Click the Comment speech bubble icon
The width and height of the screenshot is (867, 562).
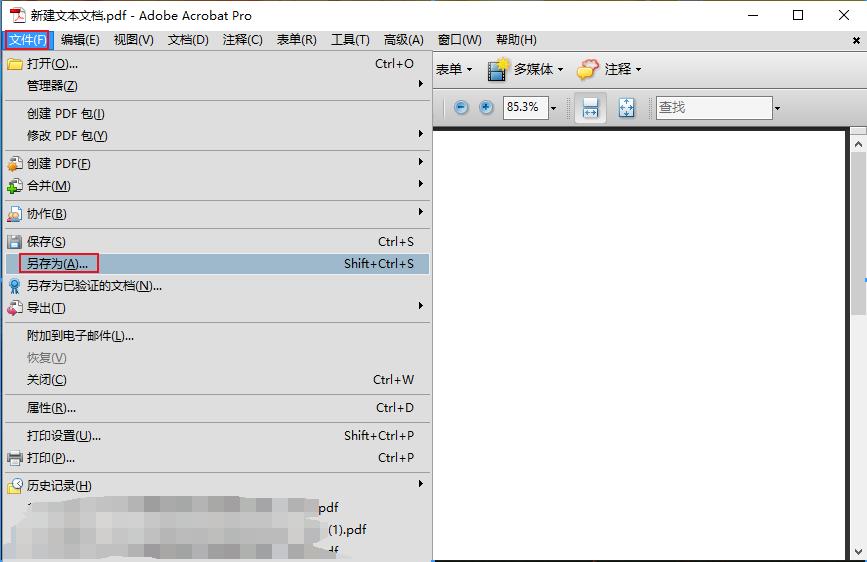tap(587, 70)
